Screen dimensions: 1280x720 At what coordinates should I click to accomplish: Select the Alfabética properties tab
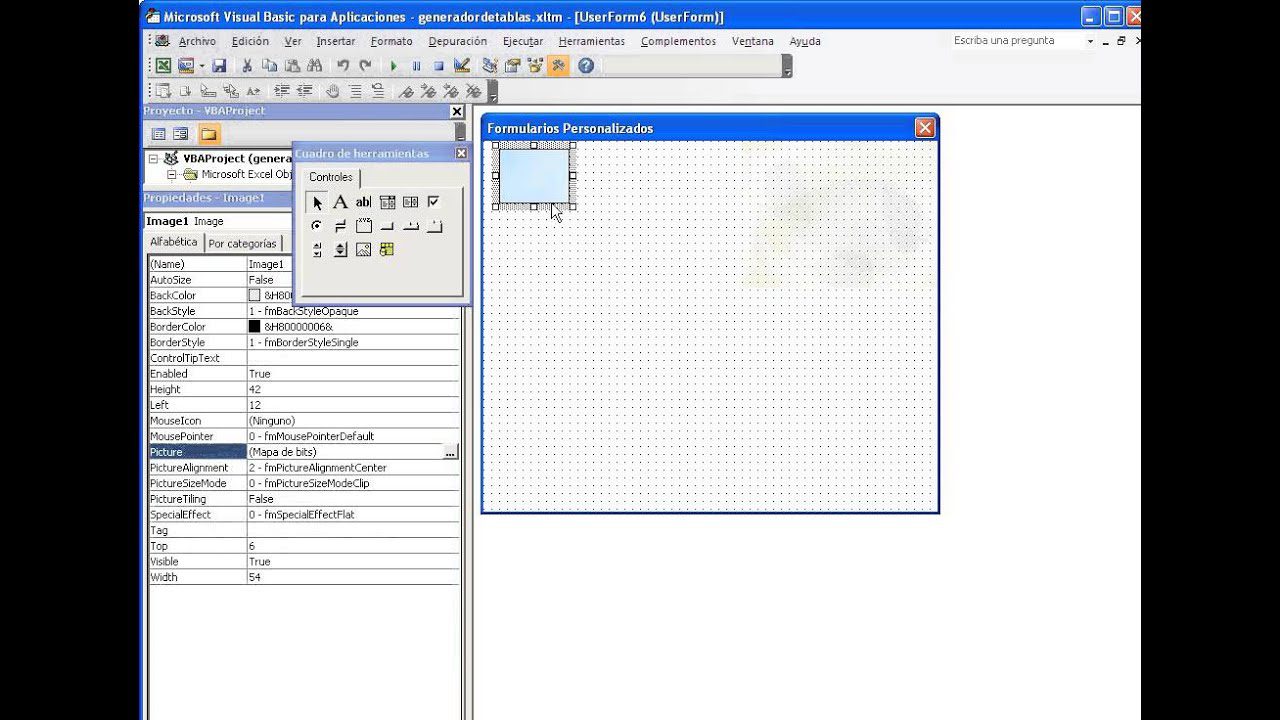(174, 242)
